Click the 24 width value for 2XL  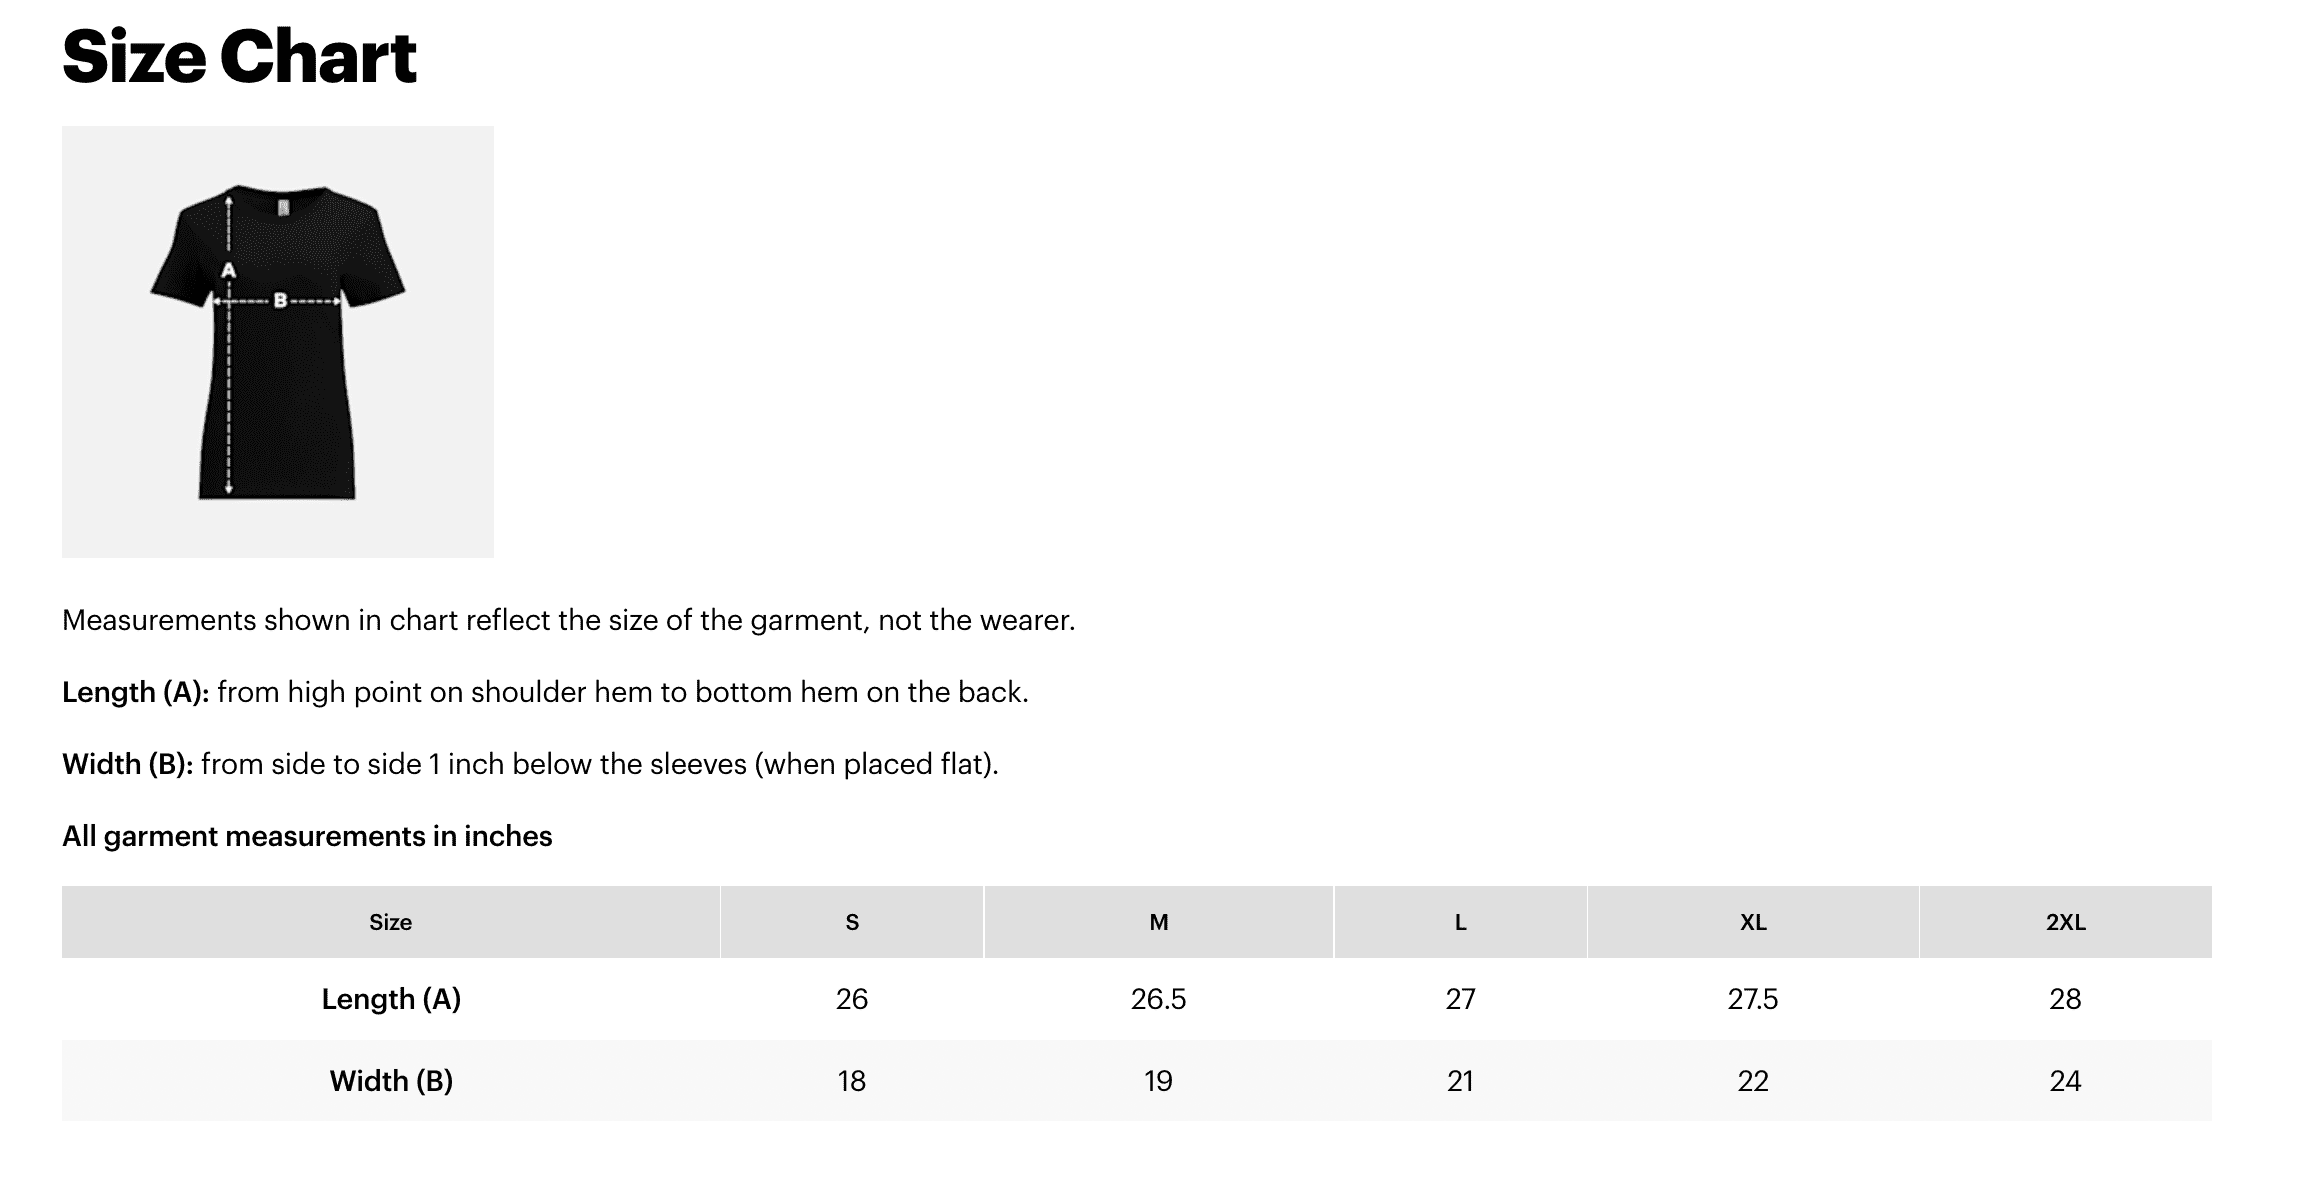(2066, 1081)
